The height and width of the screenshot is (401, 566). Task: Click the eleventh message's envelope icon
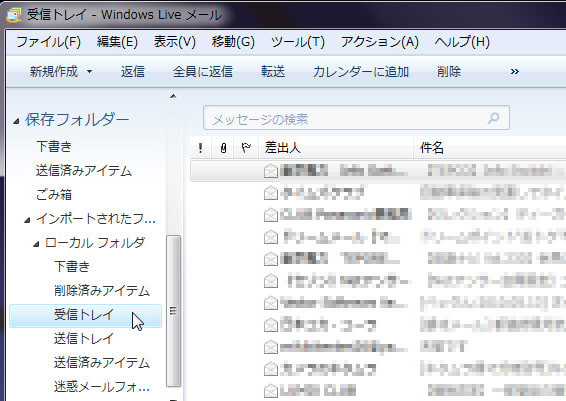tap(271, 391)
